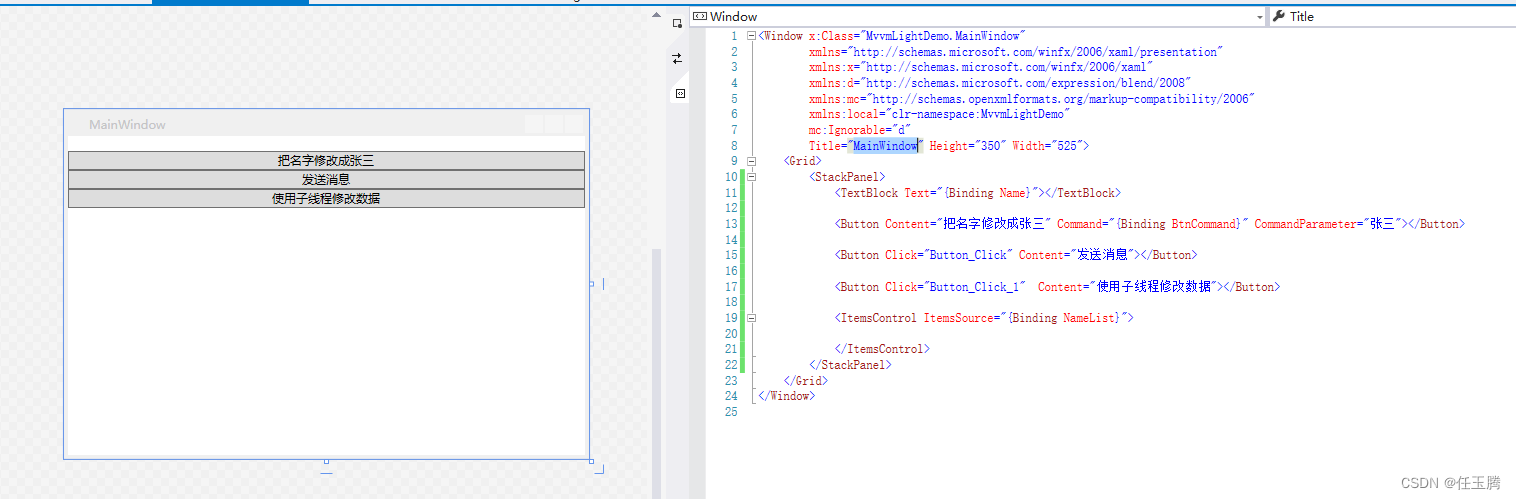Click the xmlns:mc openxmlformats namespace line
1516x499 pixels.
point(1031,99)
